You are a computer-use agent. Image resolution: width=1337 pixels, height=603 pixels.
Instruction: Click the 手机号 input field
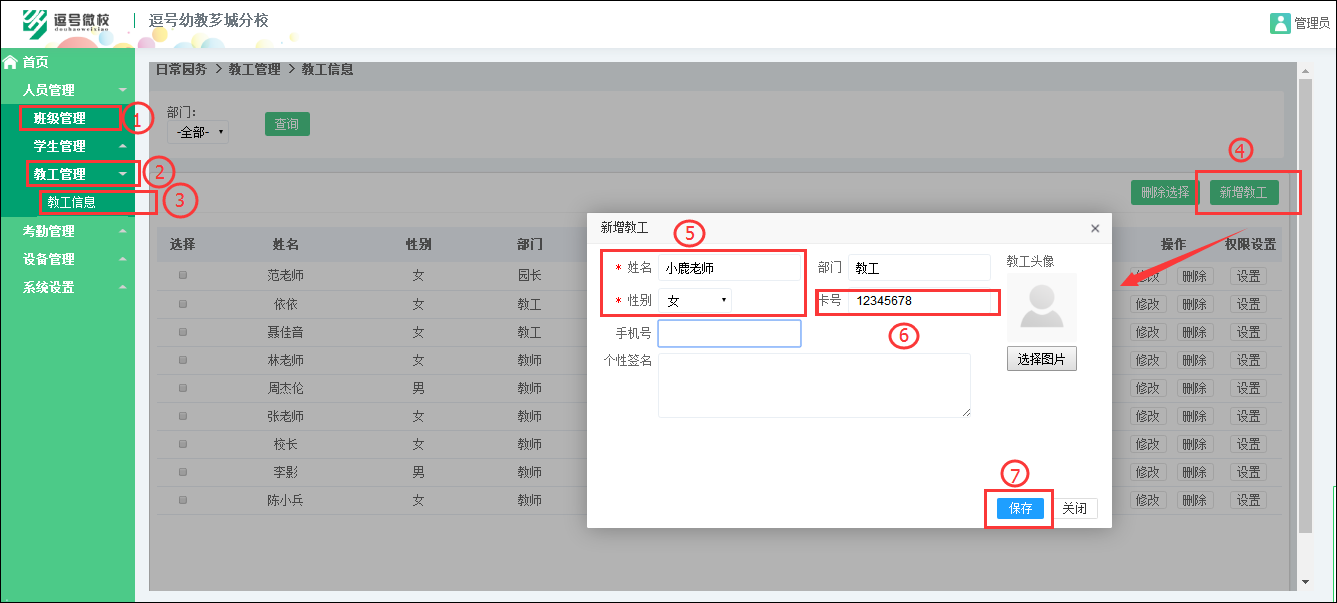(x=729, y=333)
